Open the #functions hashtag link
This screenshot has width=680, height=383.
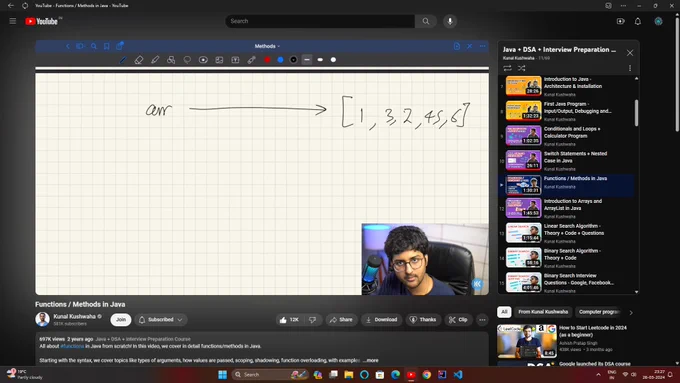[x=72, y=346]
